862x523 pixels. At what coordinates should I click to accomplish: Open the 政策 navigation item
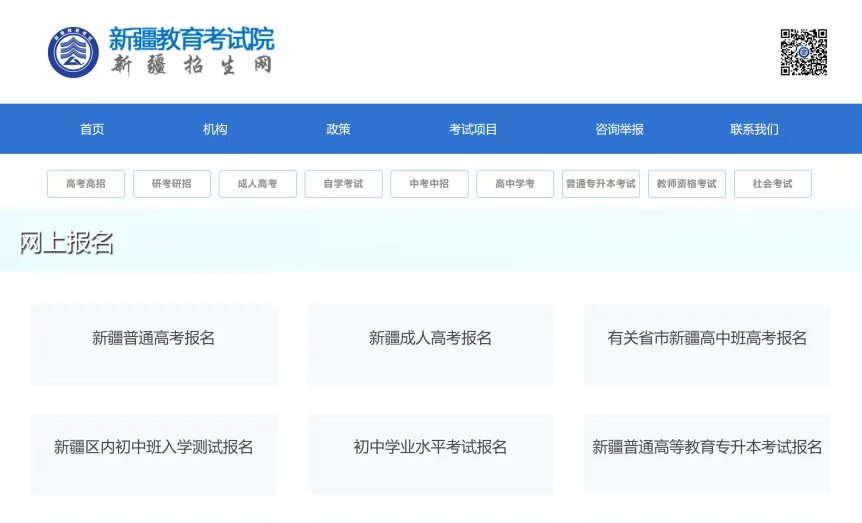click(338, 129)
